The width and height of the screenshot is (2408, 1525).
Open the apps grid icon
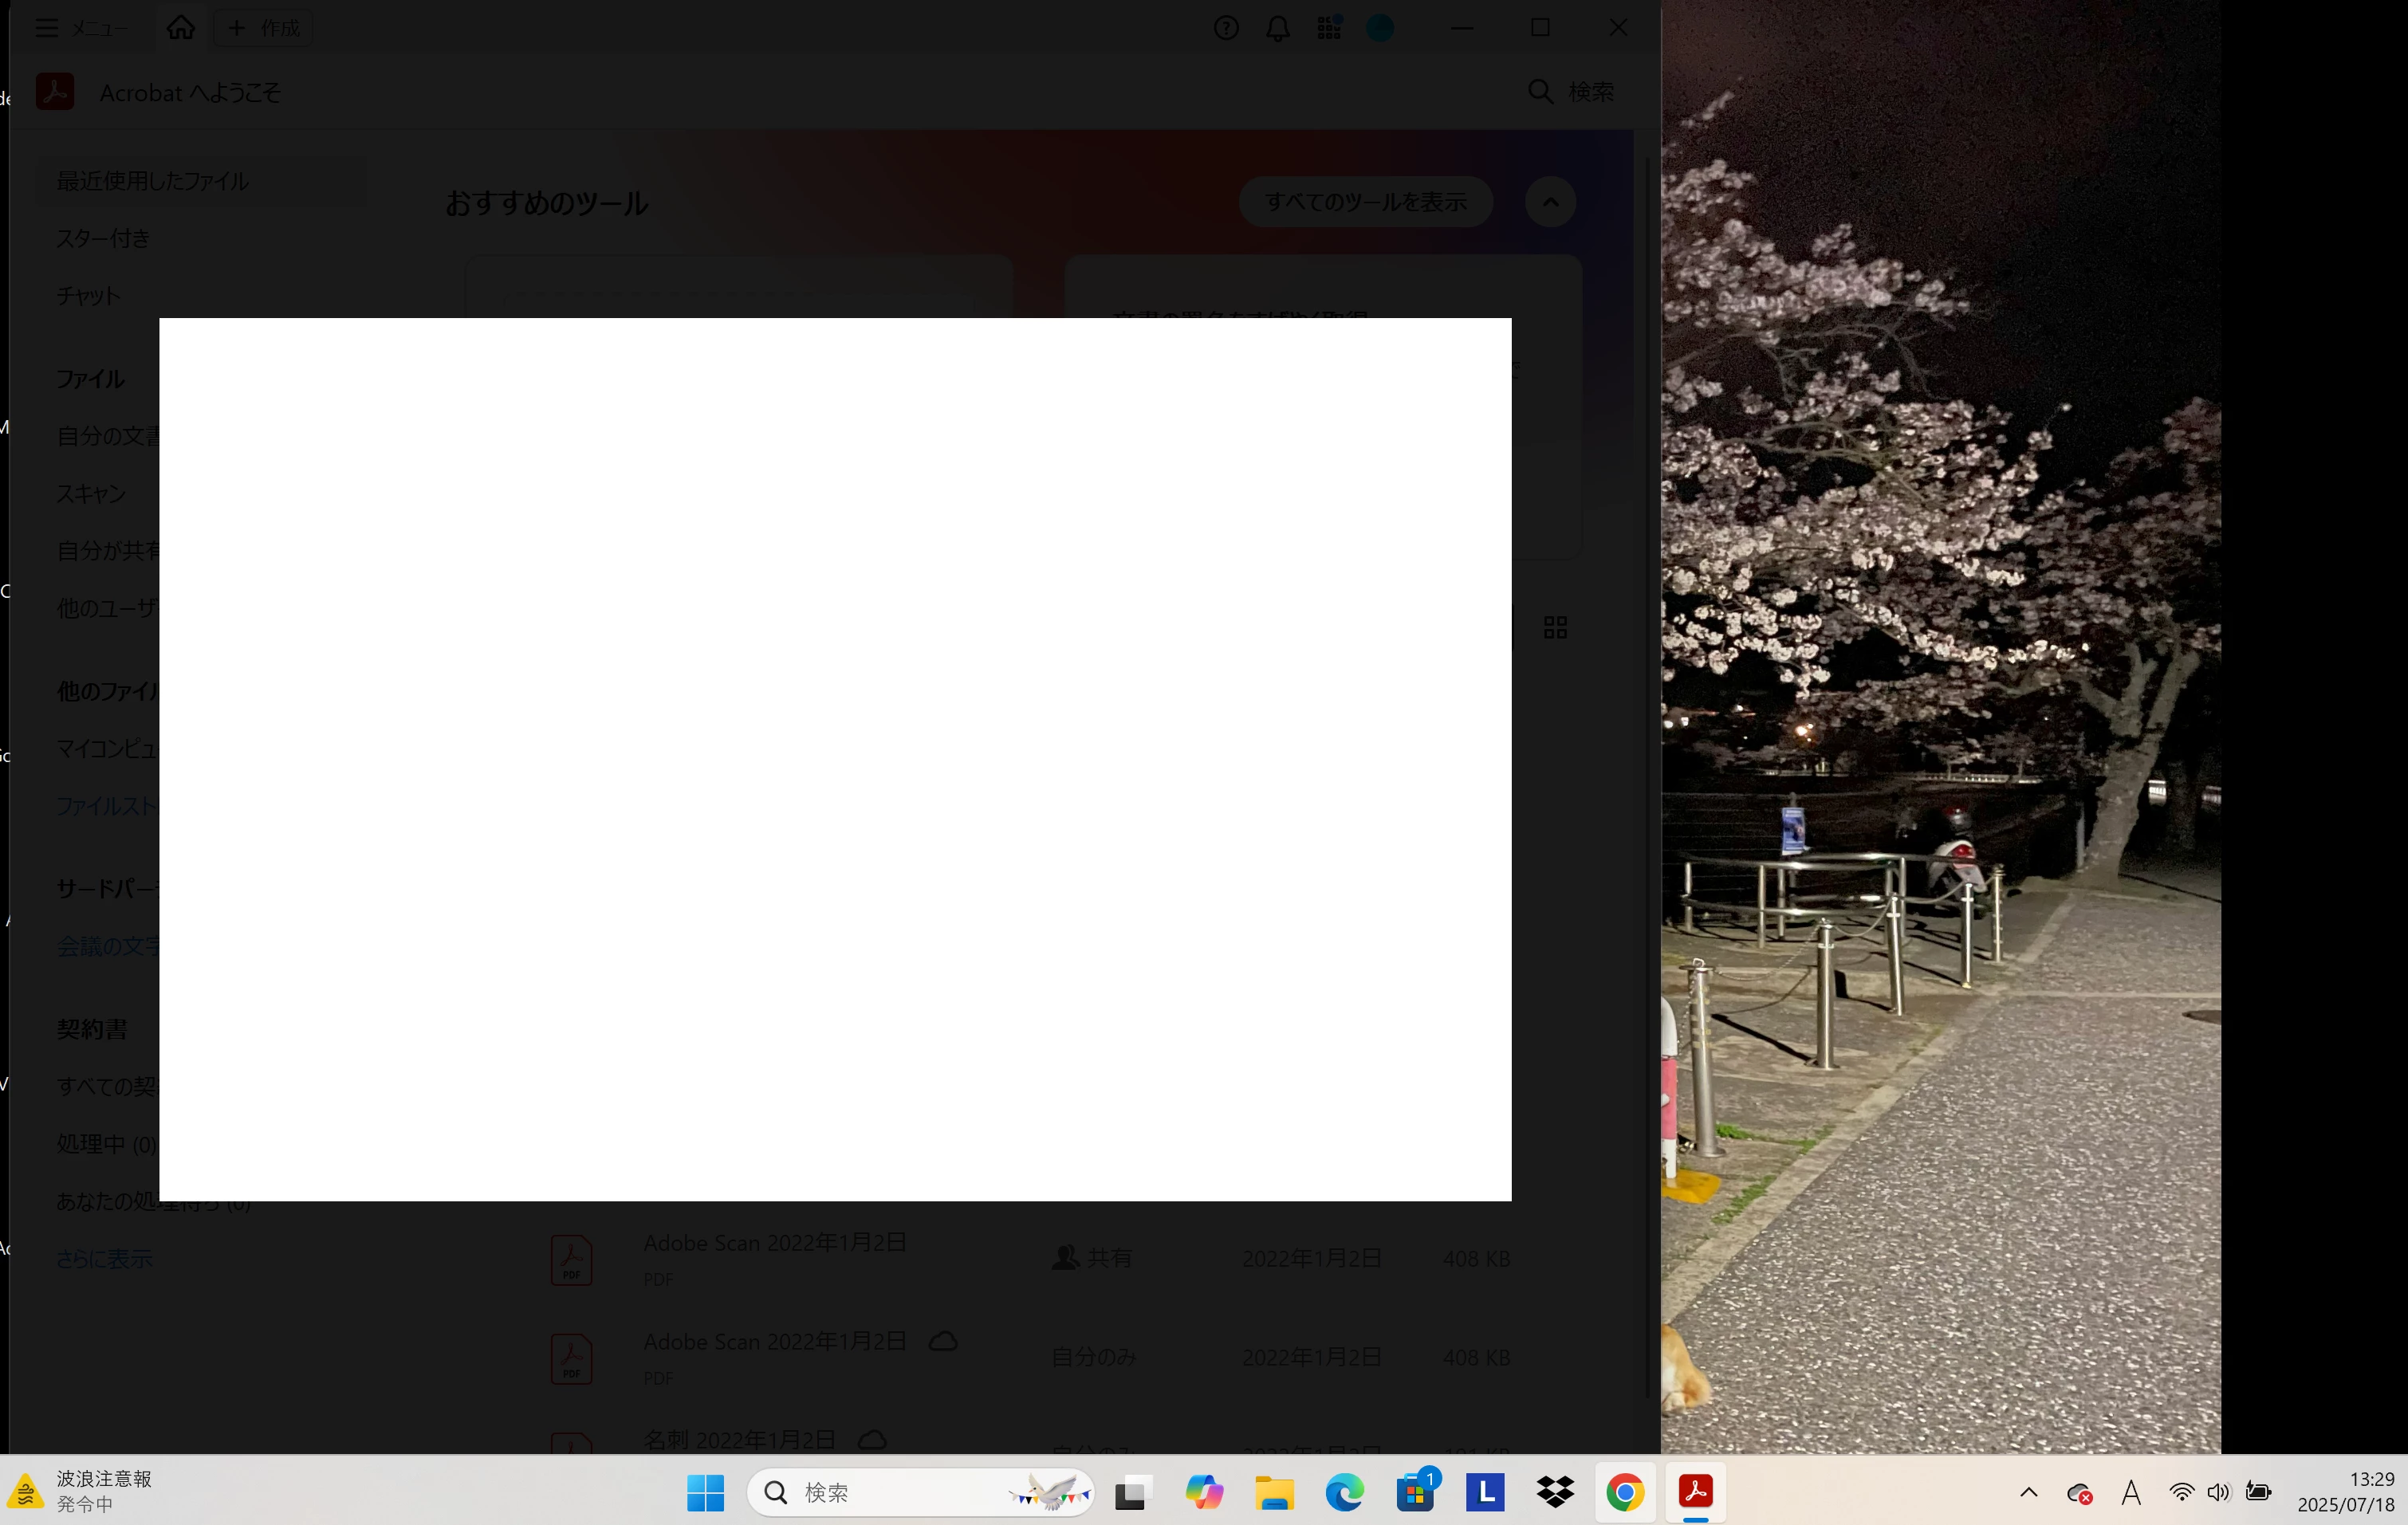point(1329,28)
